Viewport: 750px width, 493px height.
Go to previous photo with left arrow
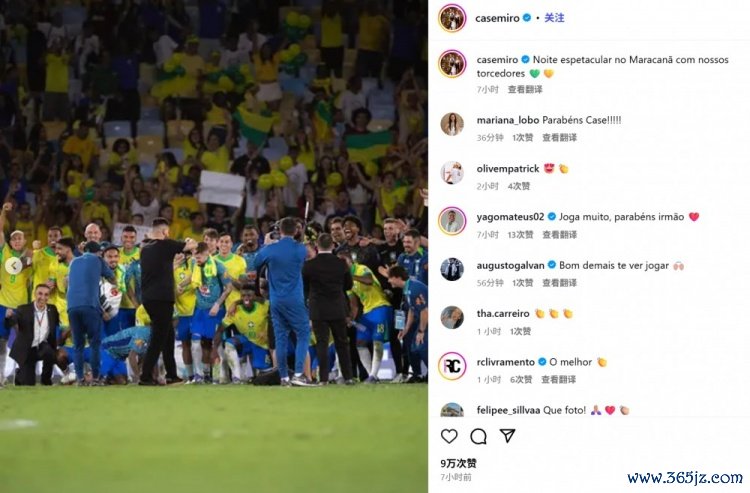(x=14, y=266)
